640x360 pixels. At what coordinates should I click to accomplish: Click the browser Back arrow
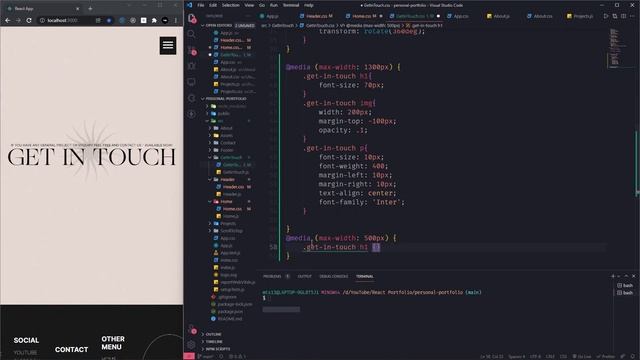(x=8, y=20)
